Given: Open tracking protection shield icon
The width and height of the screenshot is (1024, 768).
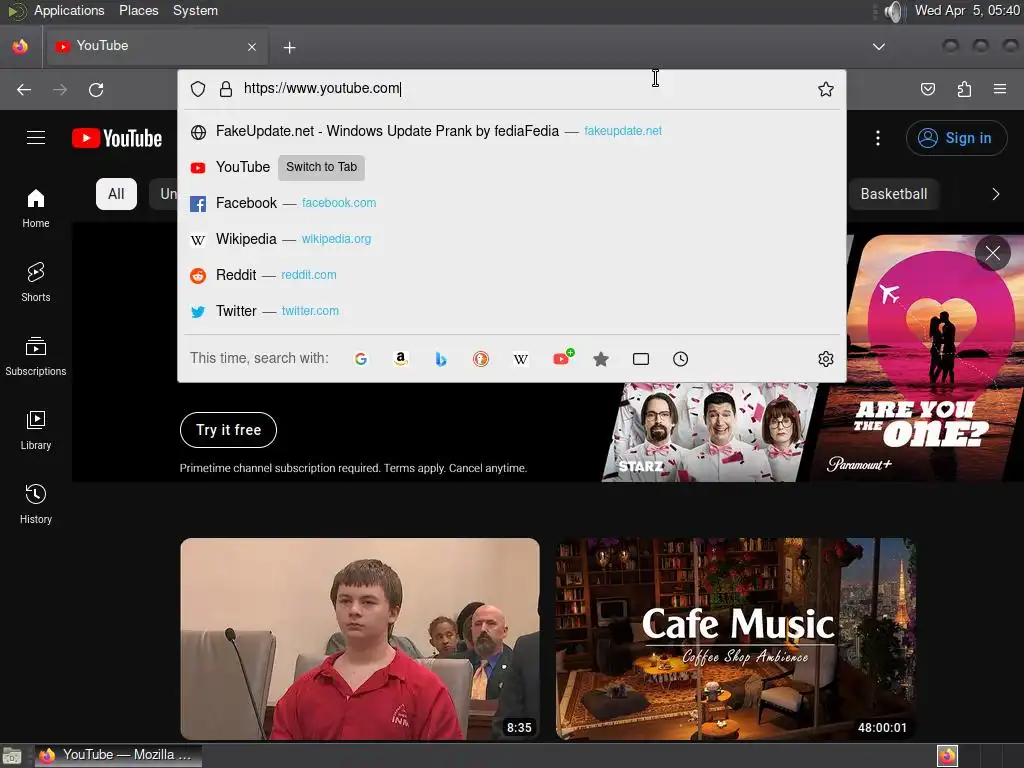Looking at the screenshot, I should pos(198,89).
